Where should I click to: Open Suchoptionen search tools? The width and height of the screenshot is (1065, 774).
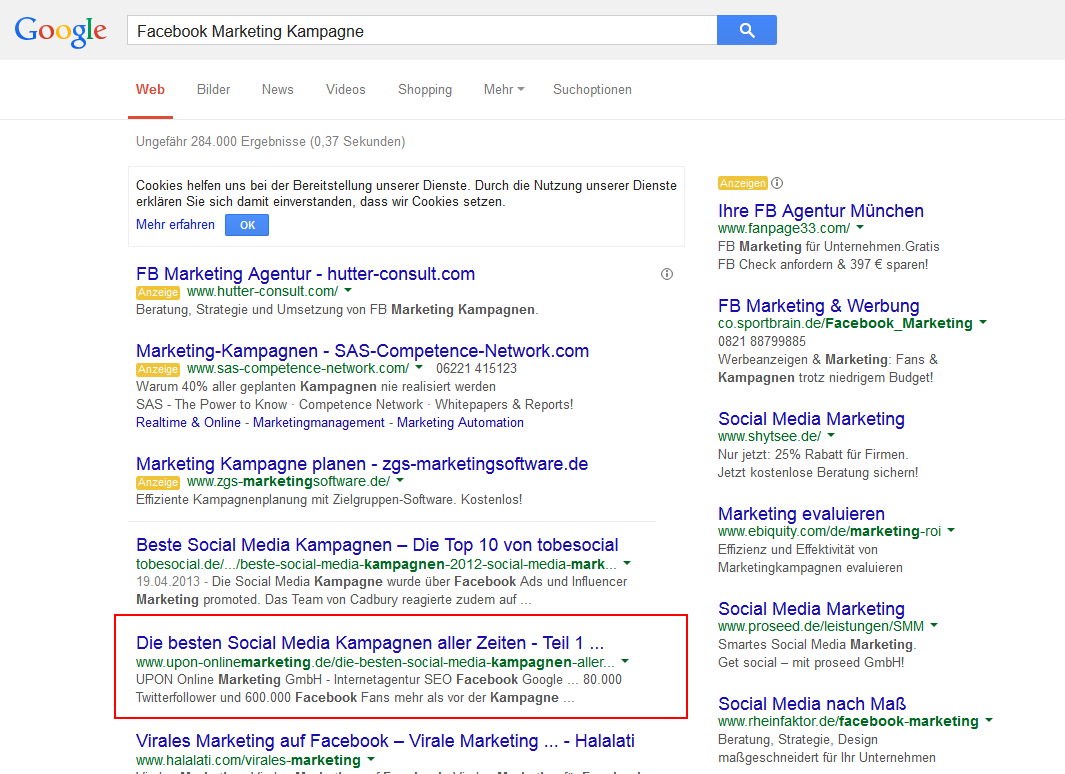point(592,90)
